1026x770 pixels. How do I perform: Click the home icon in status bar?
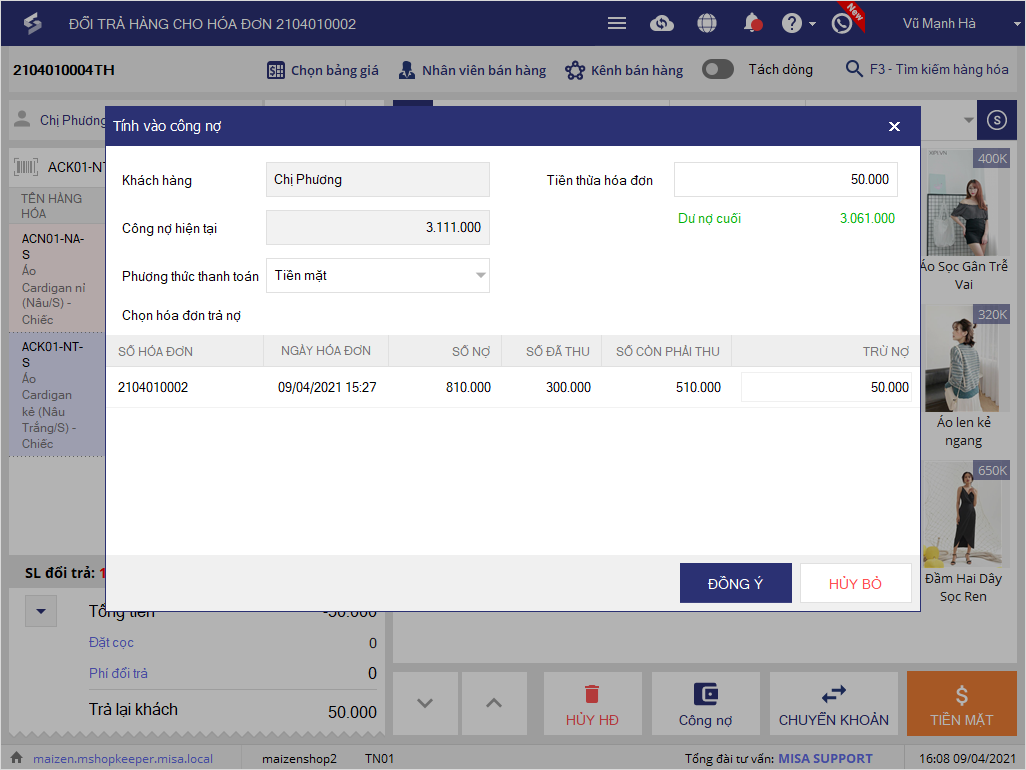coord(16,758)
